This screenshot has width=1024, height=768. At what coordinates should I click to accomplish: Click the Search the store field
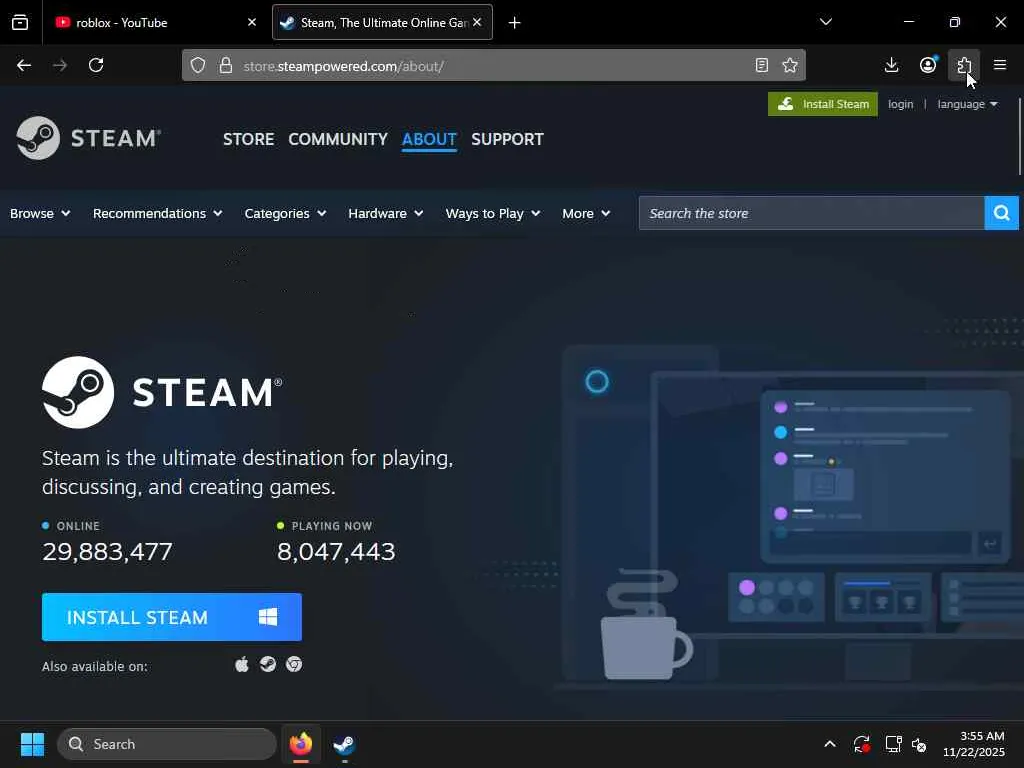812,214
